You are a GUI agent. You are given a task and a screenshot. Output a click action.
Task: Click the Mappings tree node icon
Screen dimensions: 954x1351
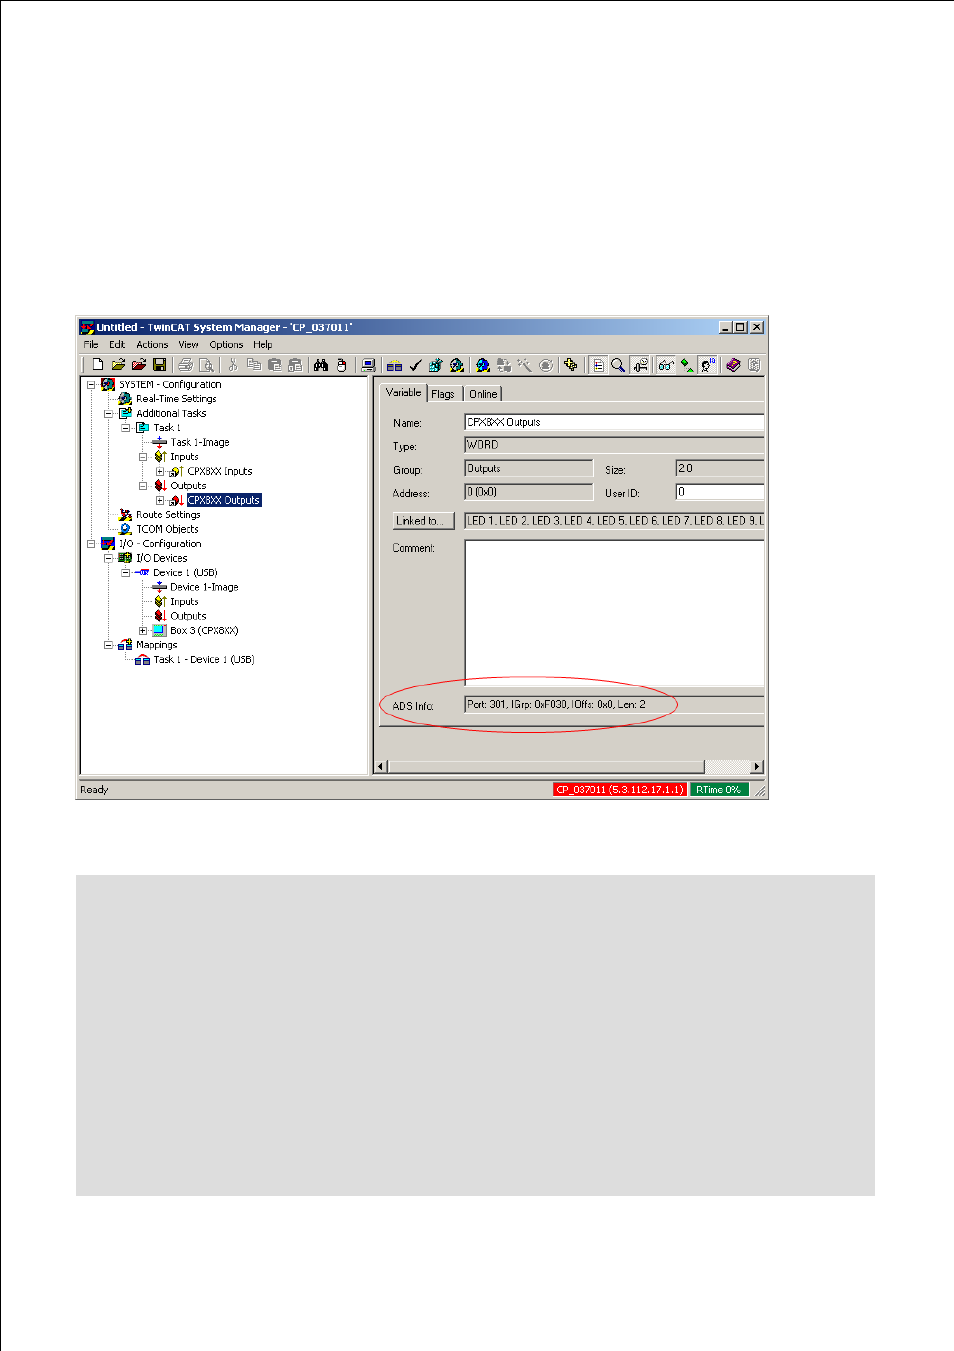click(125, 645)
